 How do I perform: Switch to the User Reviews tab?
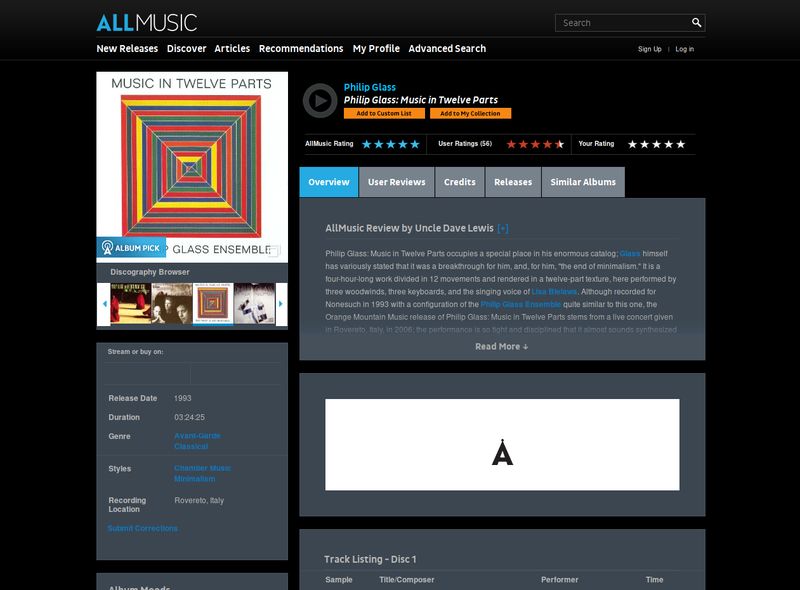[x=396, y=182]
